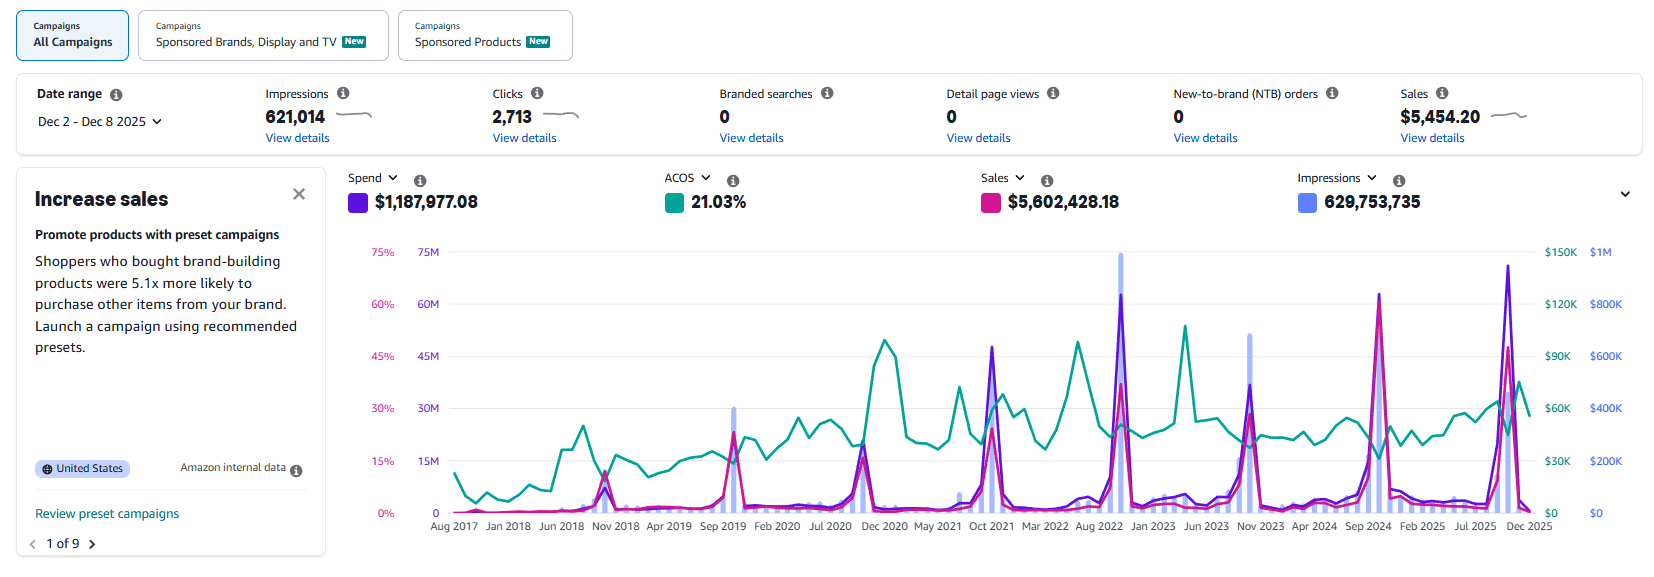Screen dimensions: 1654x577
Task: Click the Clicks info icon
Action: point(537,93)
